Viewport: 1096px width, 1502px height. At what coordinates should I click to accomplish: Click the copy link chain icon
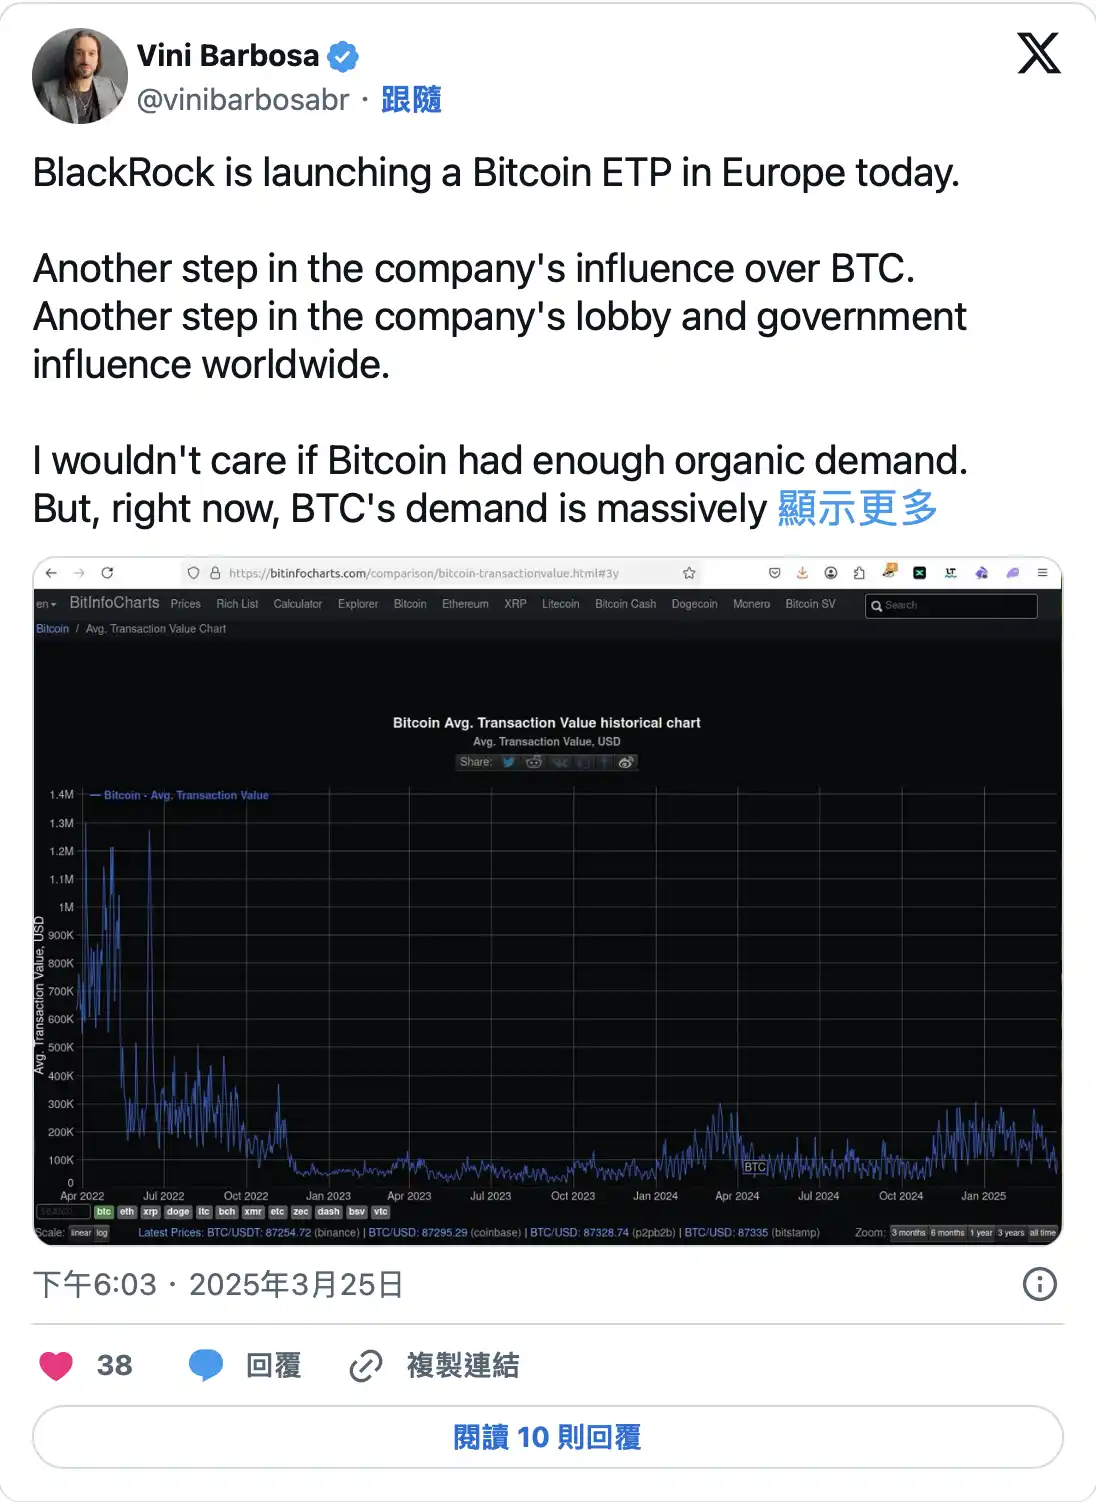pyautogui.click(x=366, y=1365)
